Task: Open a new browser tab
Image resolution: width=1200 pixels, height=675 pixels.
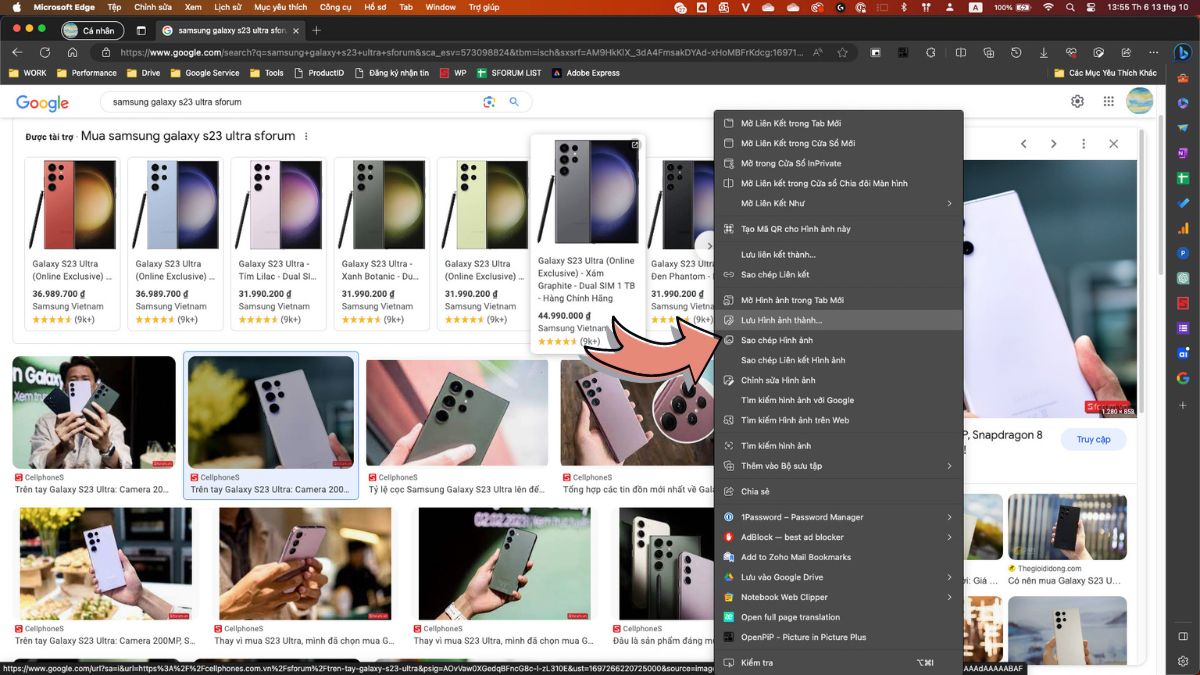Action: [317, 30]
